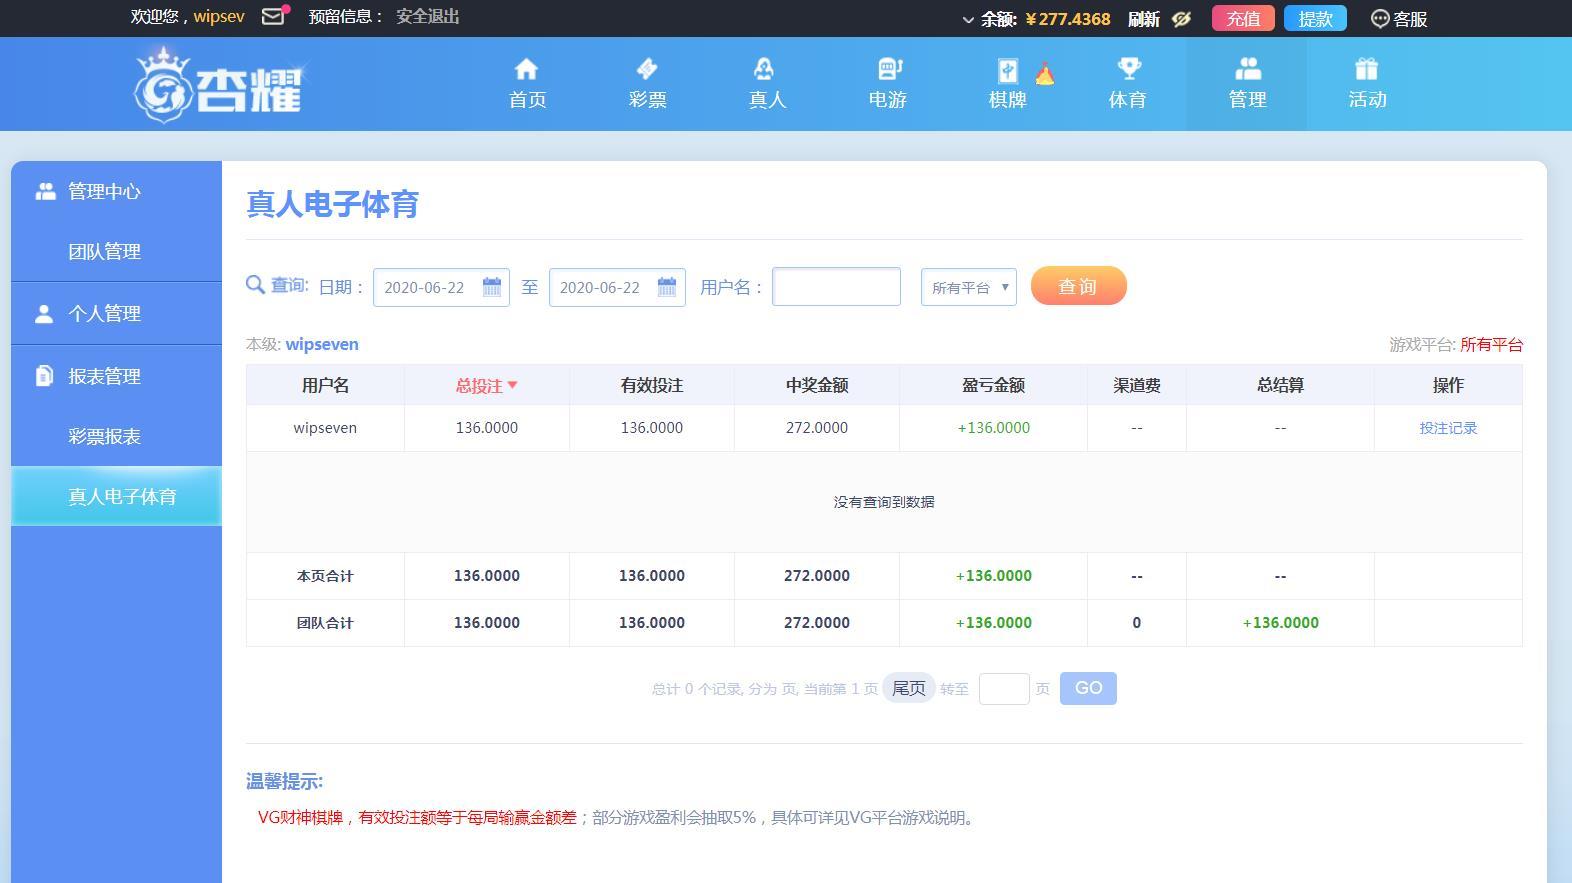1572x883 pixels.
Task: Click the 用户名 username input field
Action: point(836,287)
